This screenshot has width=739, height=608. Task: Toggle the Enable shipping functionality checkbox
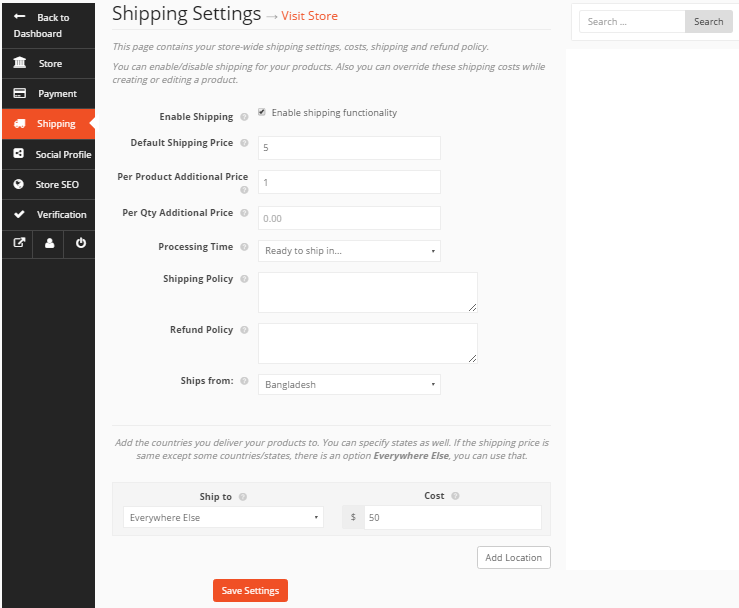[262, 113]
